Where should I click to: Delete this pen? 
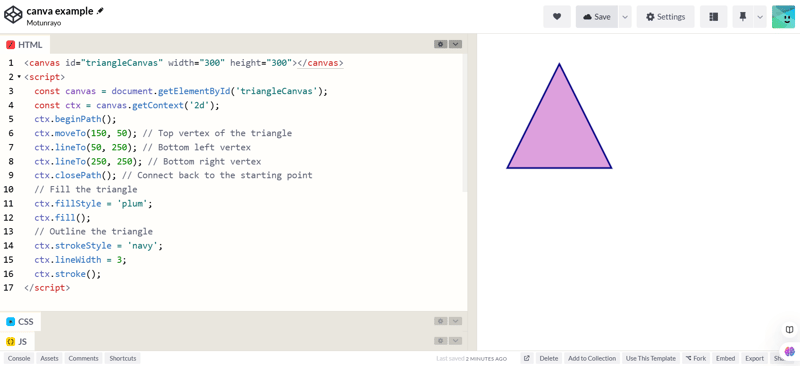click(x=549, y=358)
